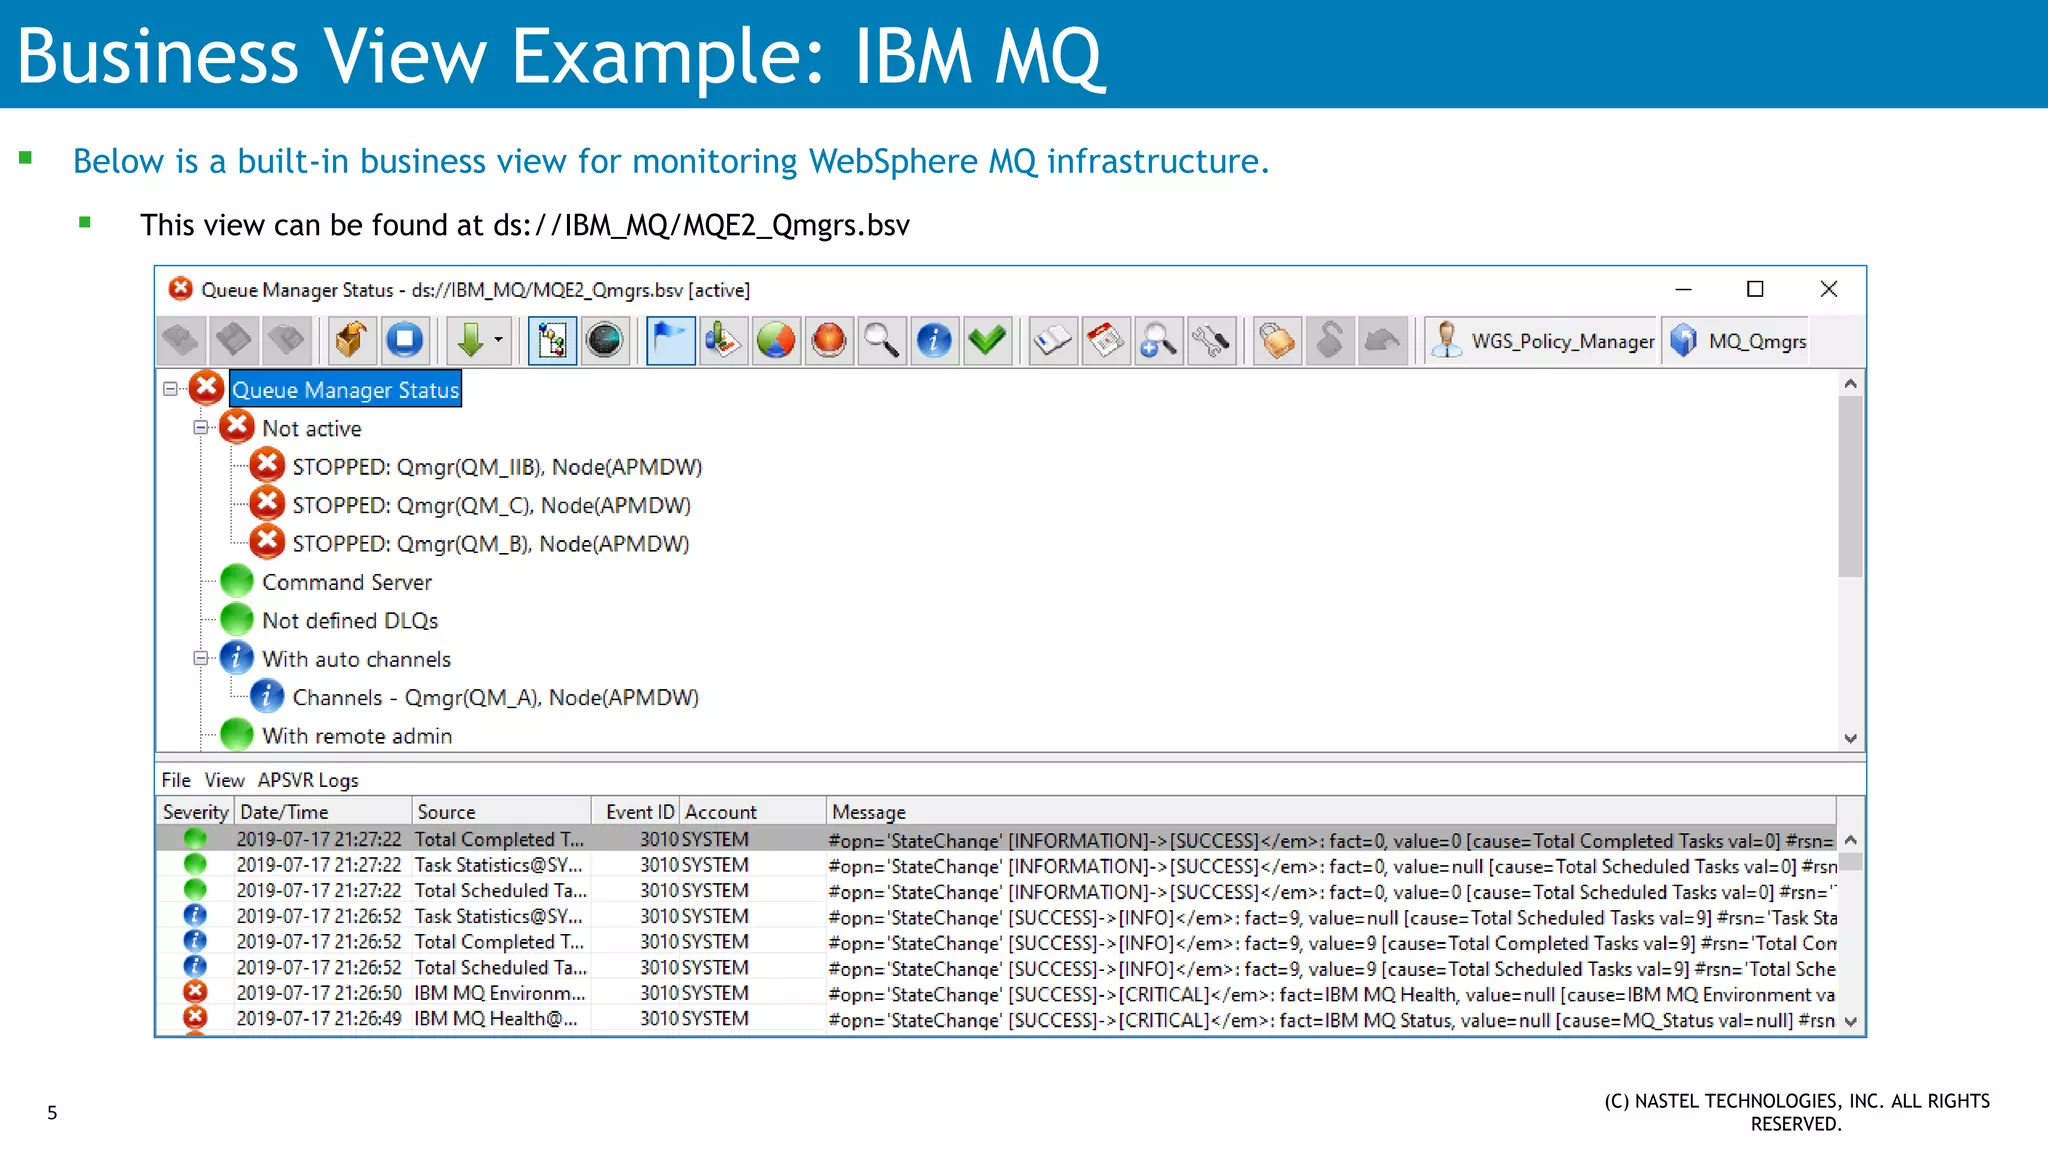This screenshot has width=2048, height=1152.
Task: Click the log panel scroll down arrow
Action: coord(1850,1022)
